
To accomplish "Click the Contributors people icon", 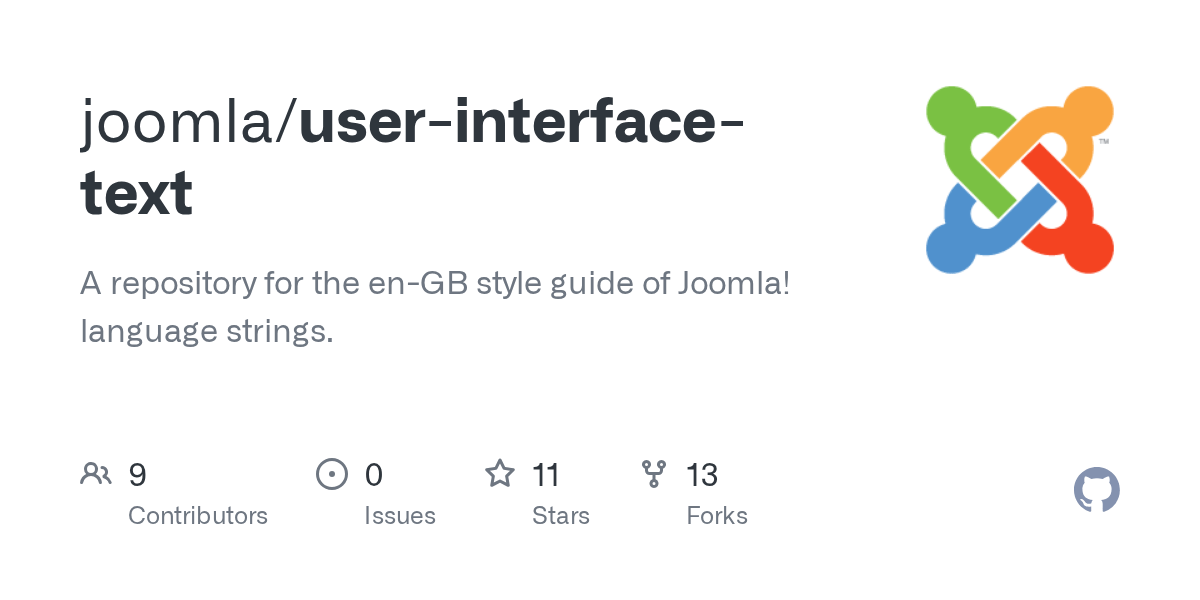I will [96, 473].
